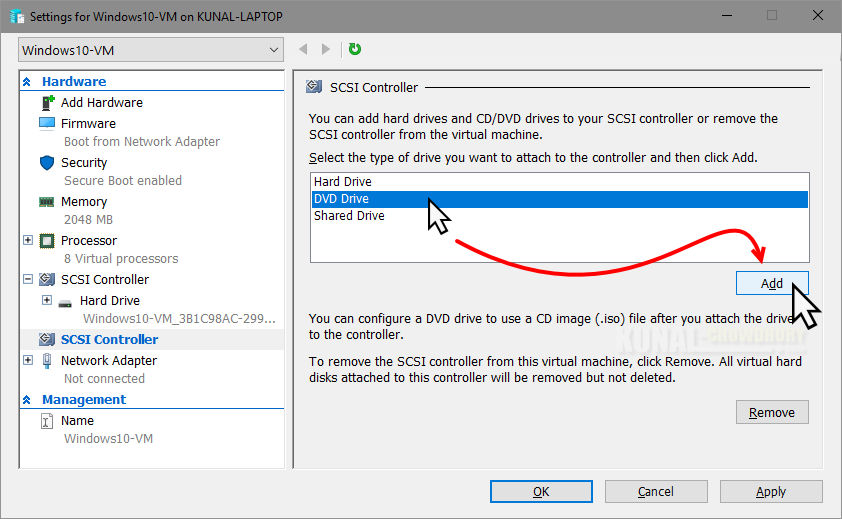
Task: Click 'Windows10-VM_3B1C98AC-299...' disk file name
Action: pyautogui.click(x=179, y=319)
